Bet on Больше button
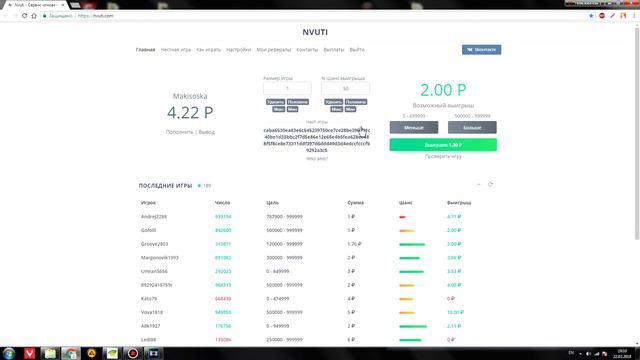This screenshot has height=360, width=640. [472, 127]
